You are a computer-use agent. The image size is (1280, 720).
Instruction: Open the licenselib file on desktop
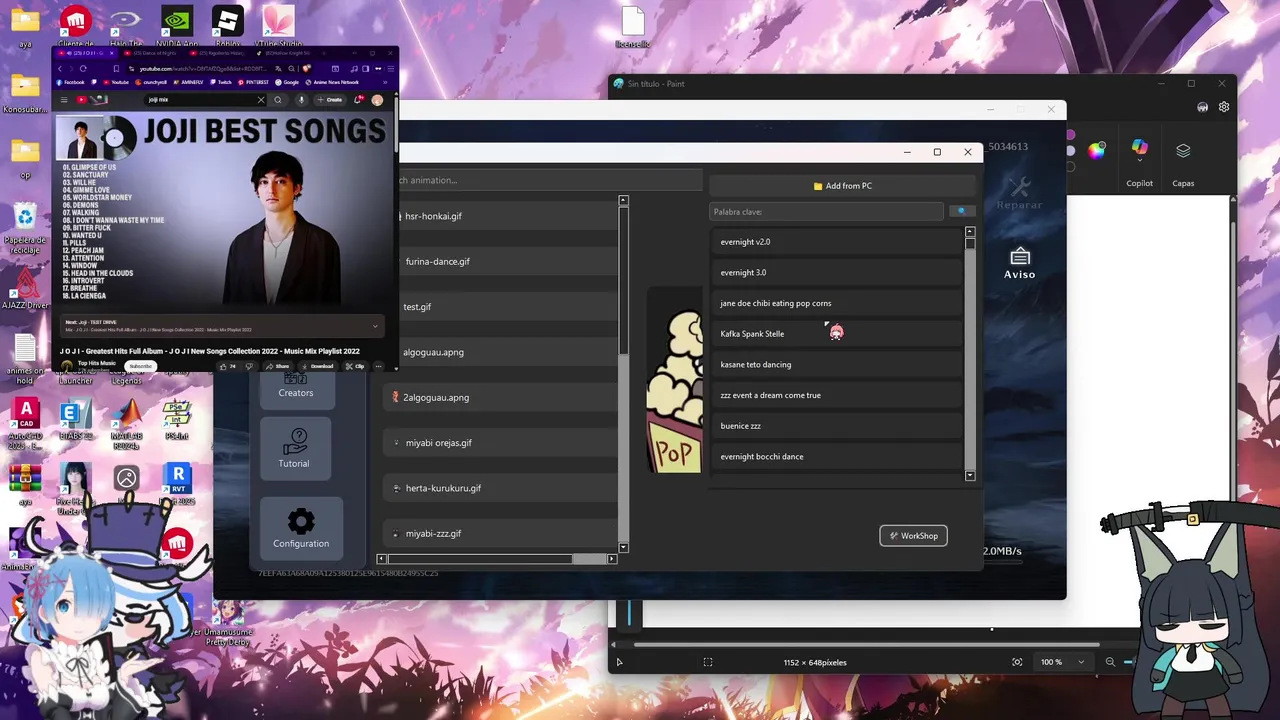633,28
